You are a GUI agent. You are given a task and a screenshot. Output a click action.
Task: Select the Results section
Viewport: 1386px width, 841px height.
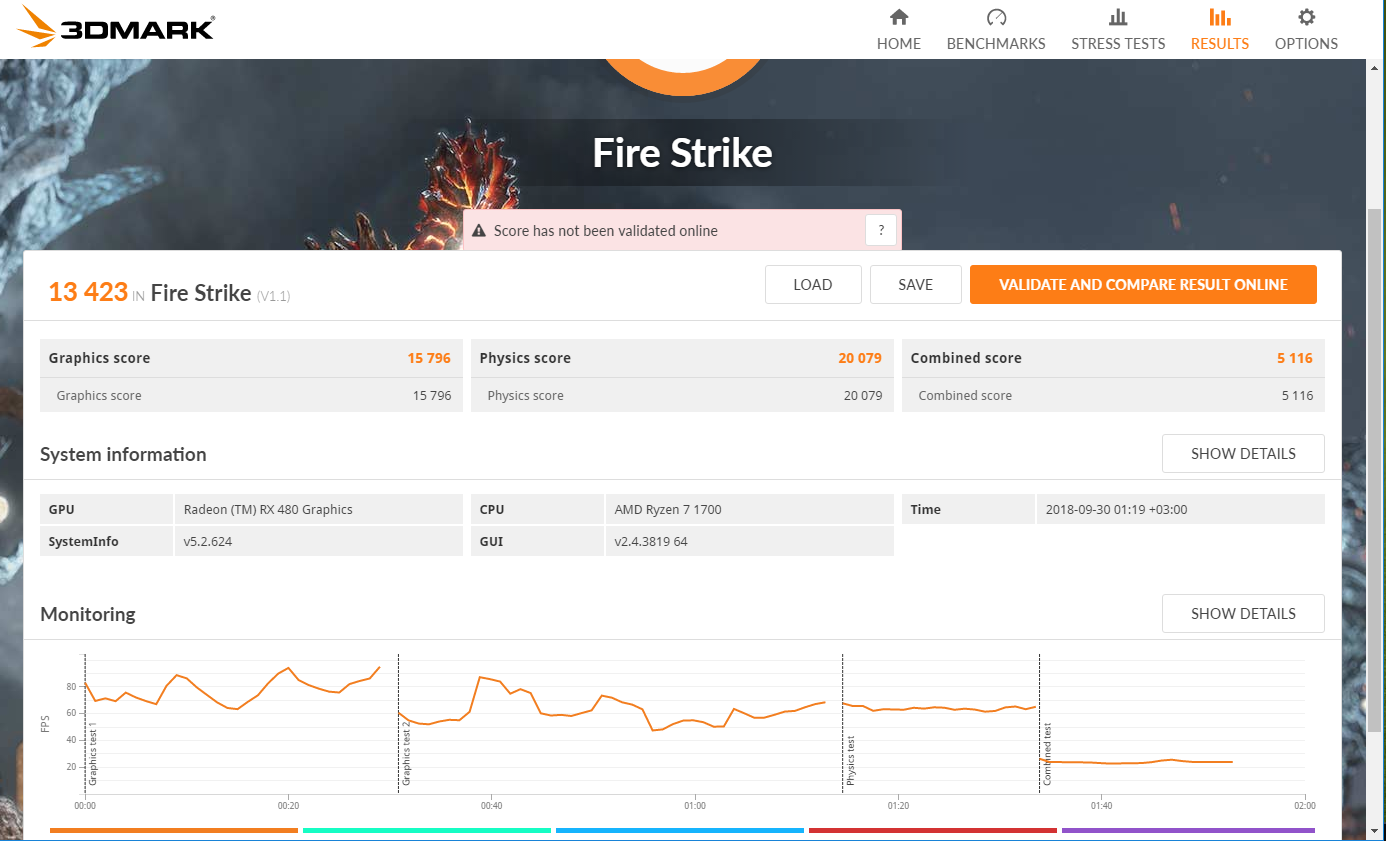tap(1220, 30)
